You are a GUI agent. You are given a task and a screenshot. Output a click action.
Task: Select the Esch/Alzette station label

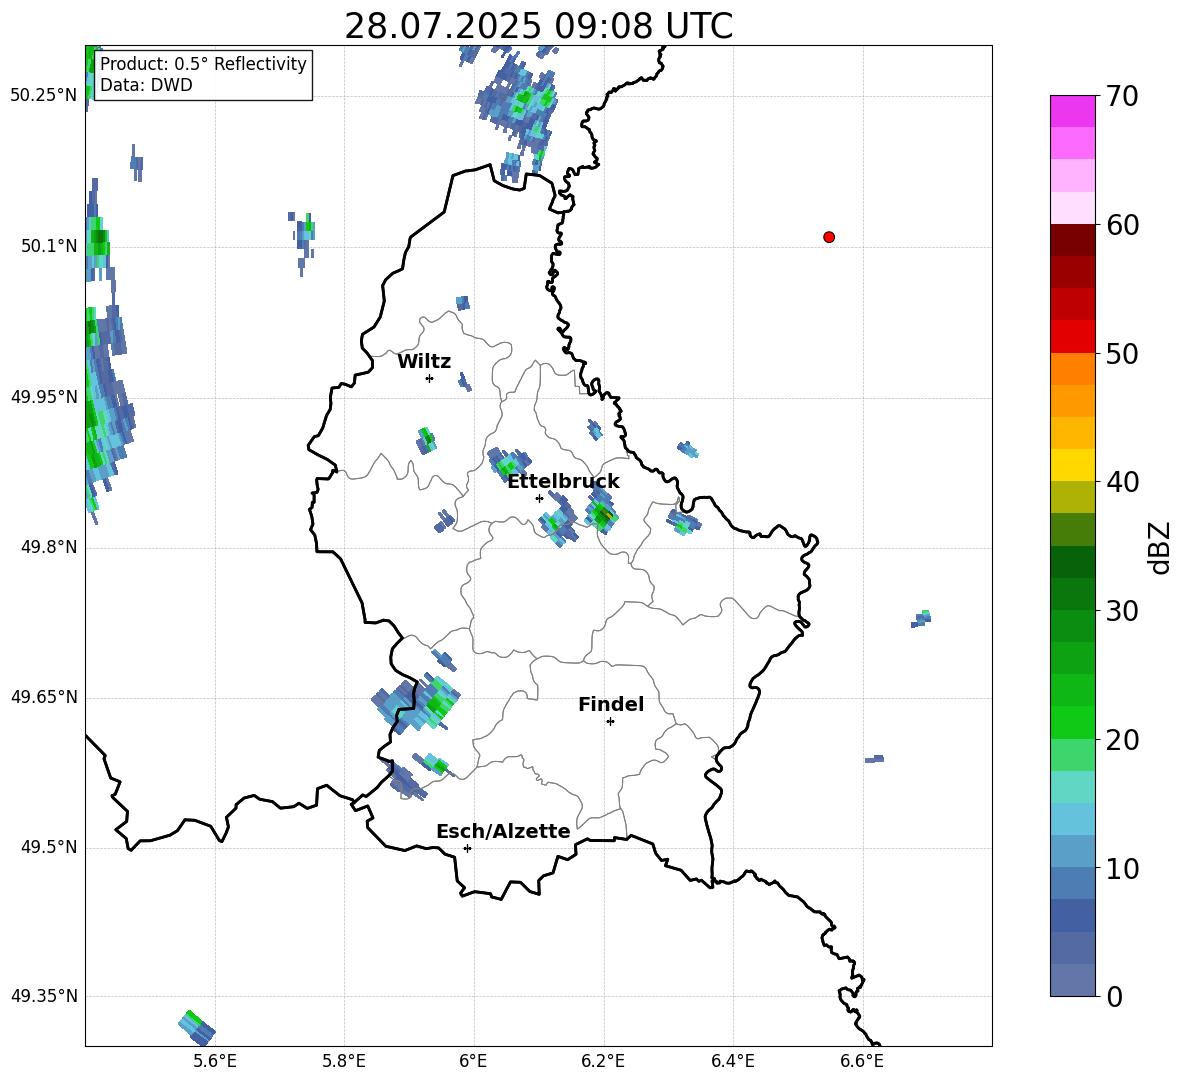tap(503, 831)
